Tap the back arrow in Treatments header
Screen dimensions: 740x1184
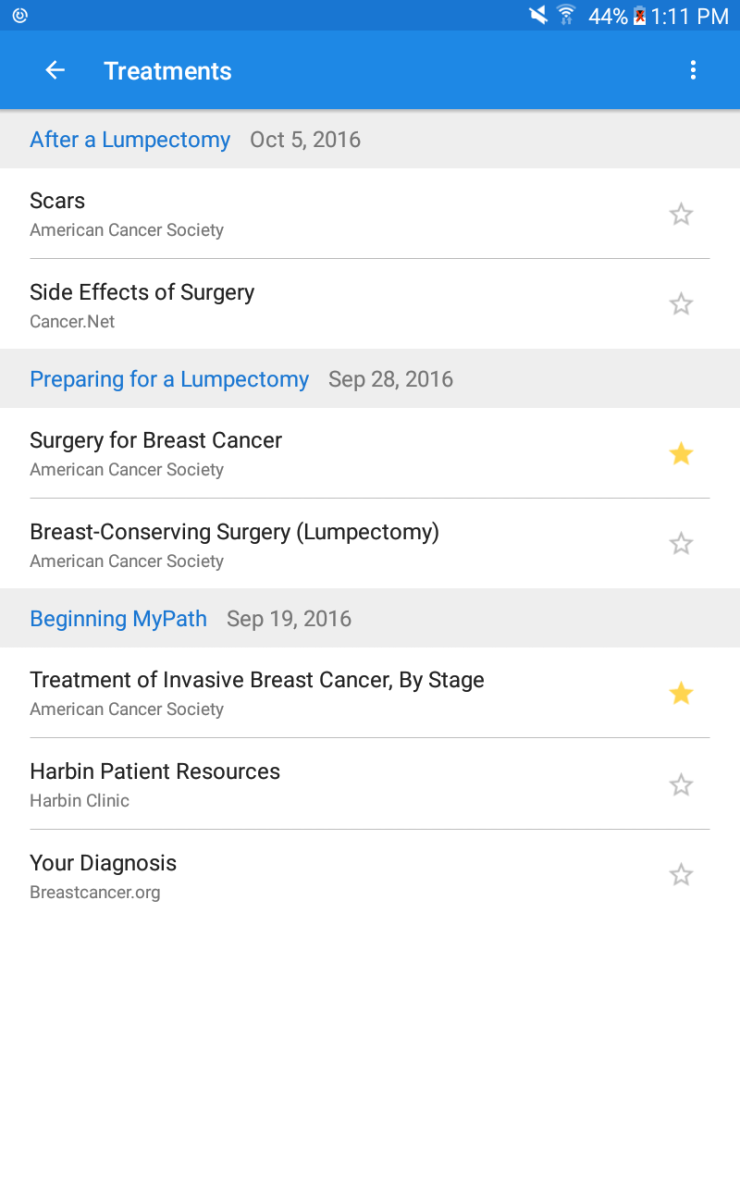point(55,70)
